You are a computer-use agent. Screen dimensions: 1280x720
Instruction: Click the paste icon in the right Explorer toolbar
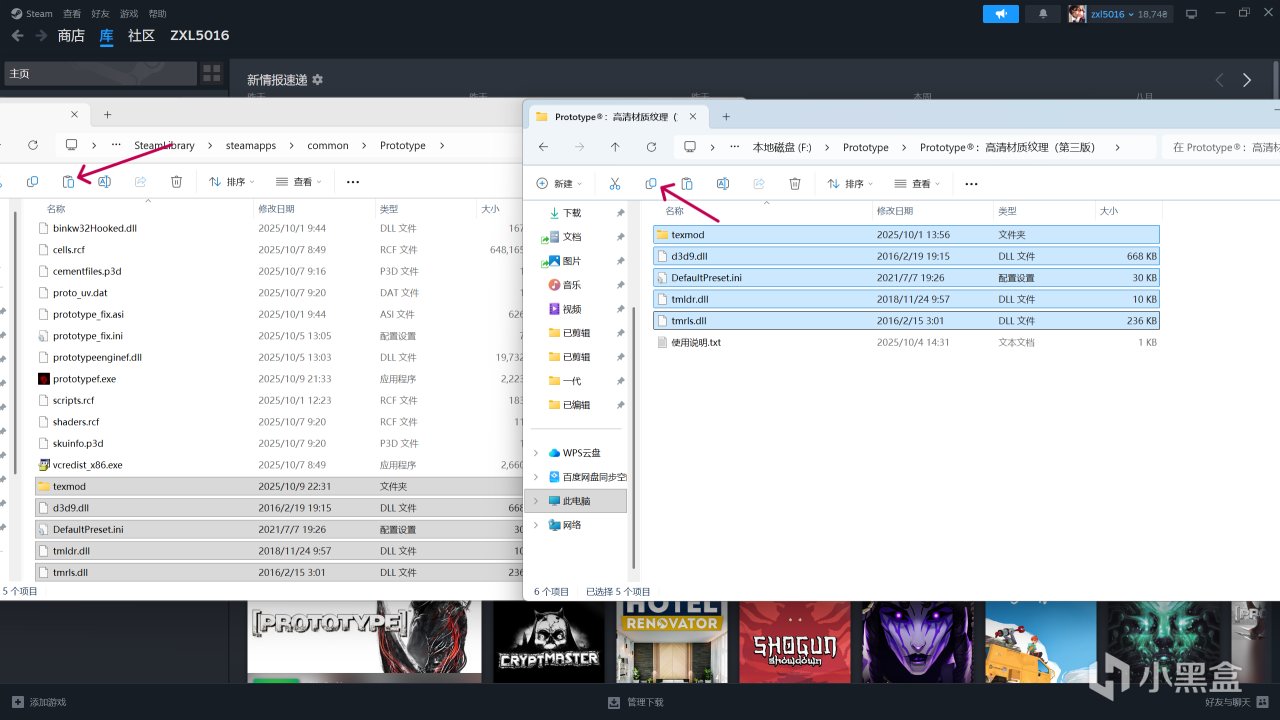pos(687,184)
